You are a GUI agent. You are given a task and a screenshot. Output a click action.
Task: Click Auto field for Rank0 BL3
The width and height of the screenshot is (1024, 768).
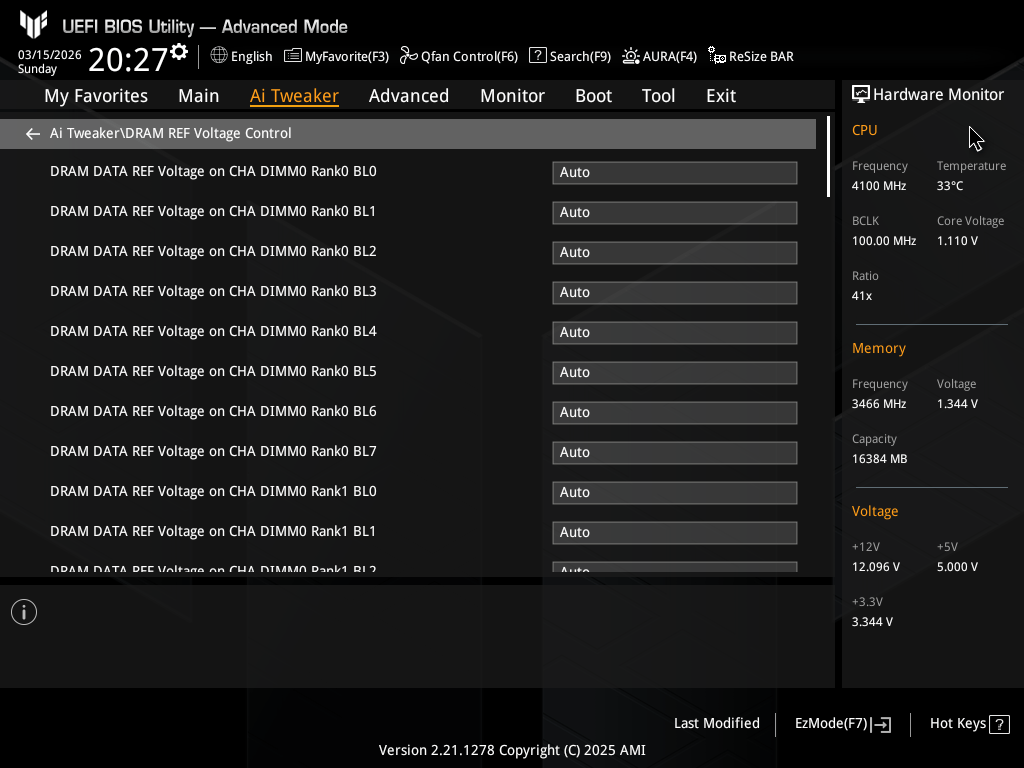675,293
